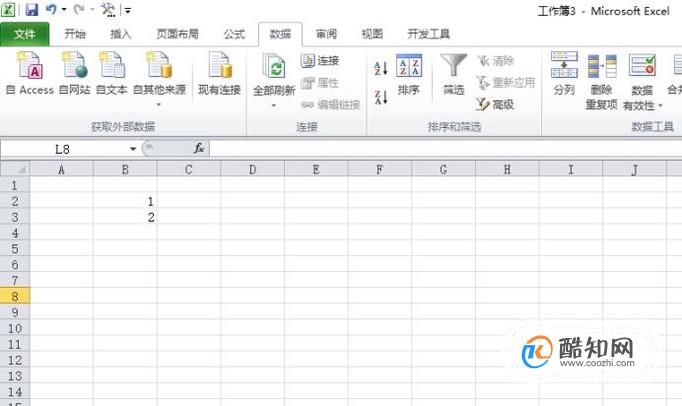Screen dimensions: 682x406
Task: Select column A header
Action: pos(61,169)
